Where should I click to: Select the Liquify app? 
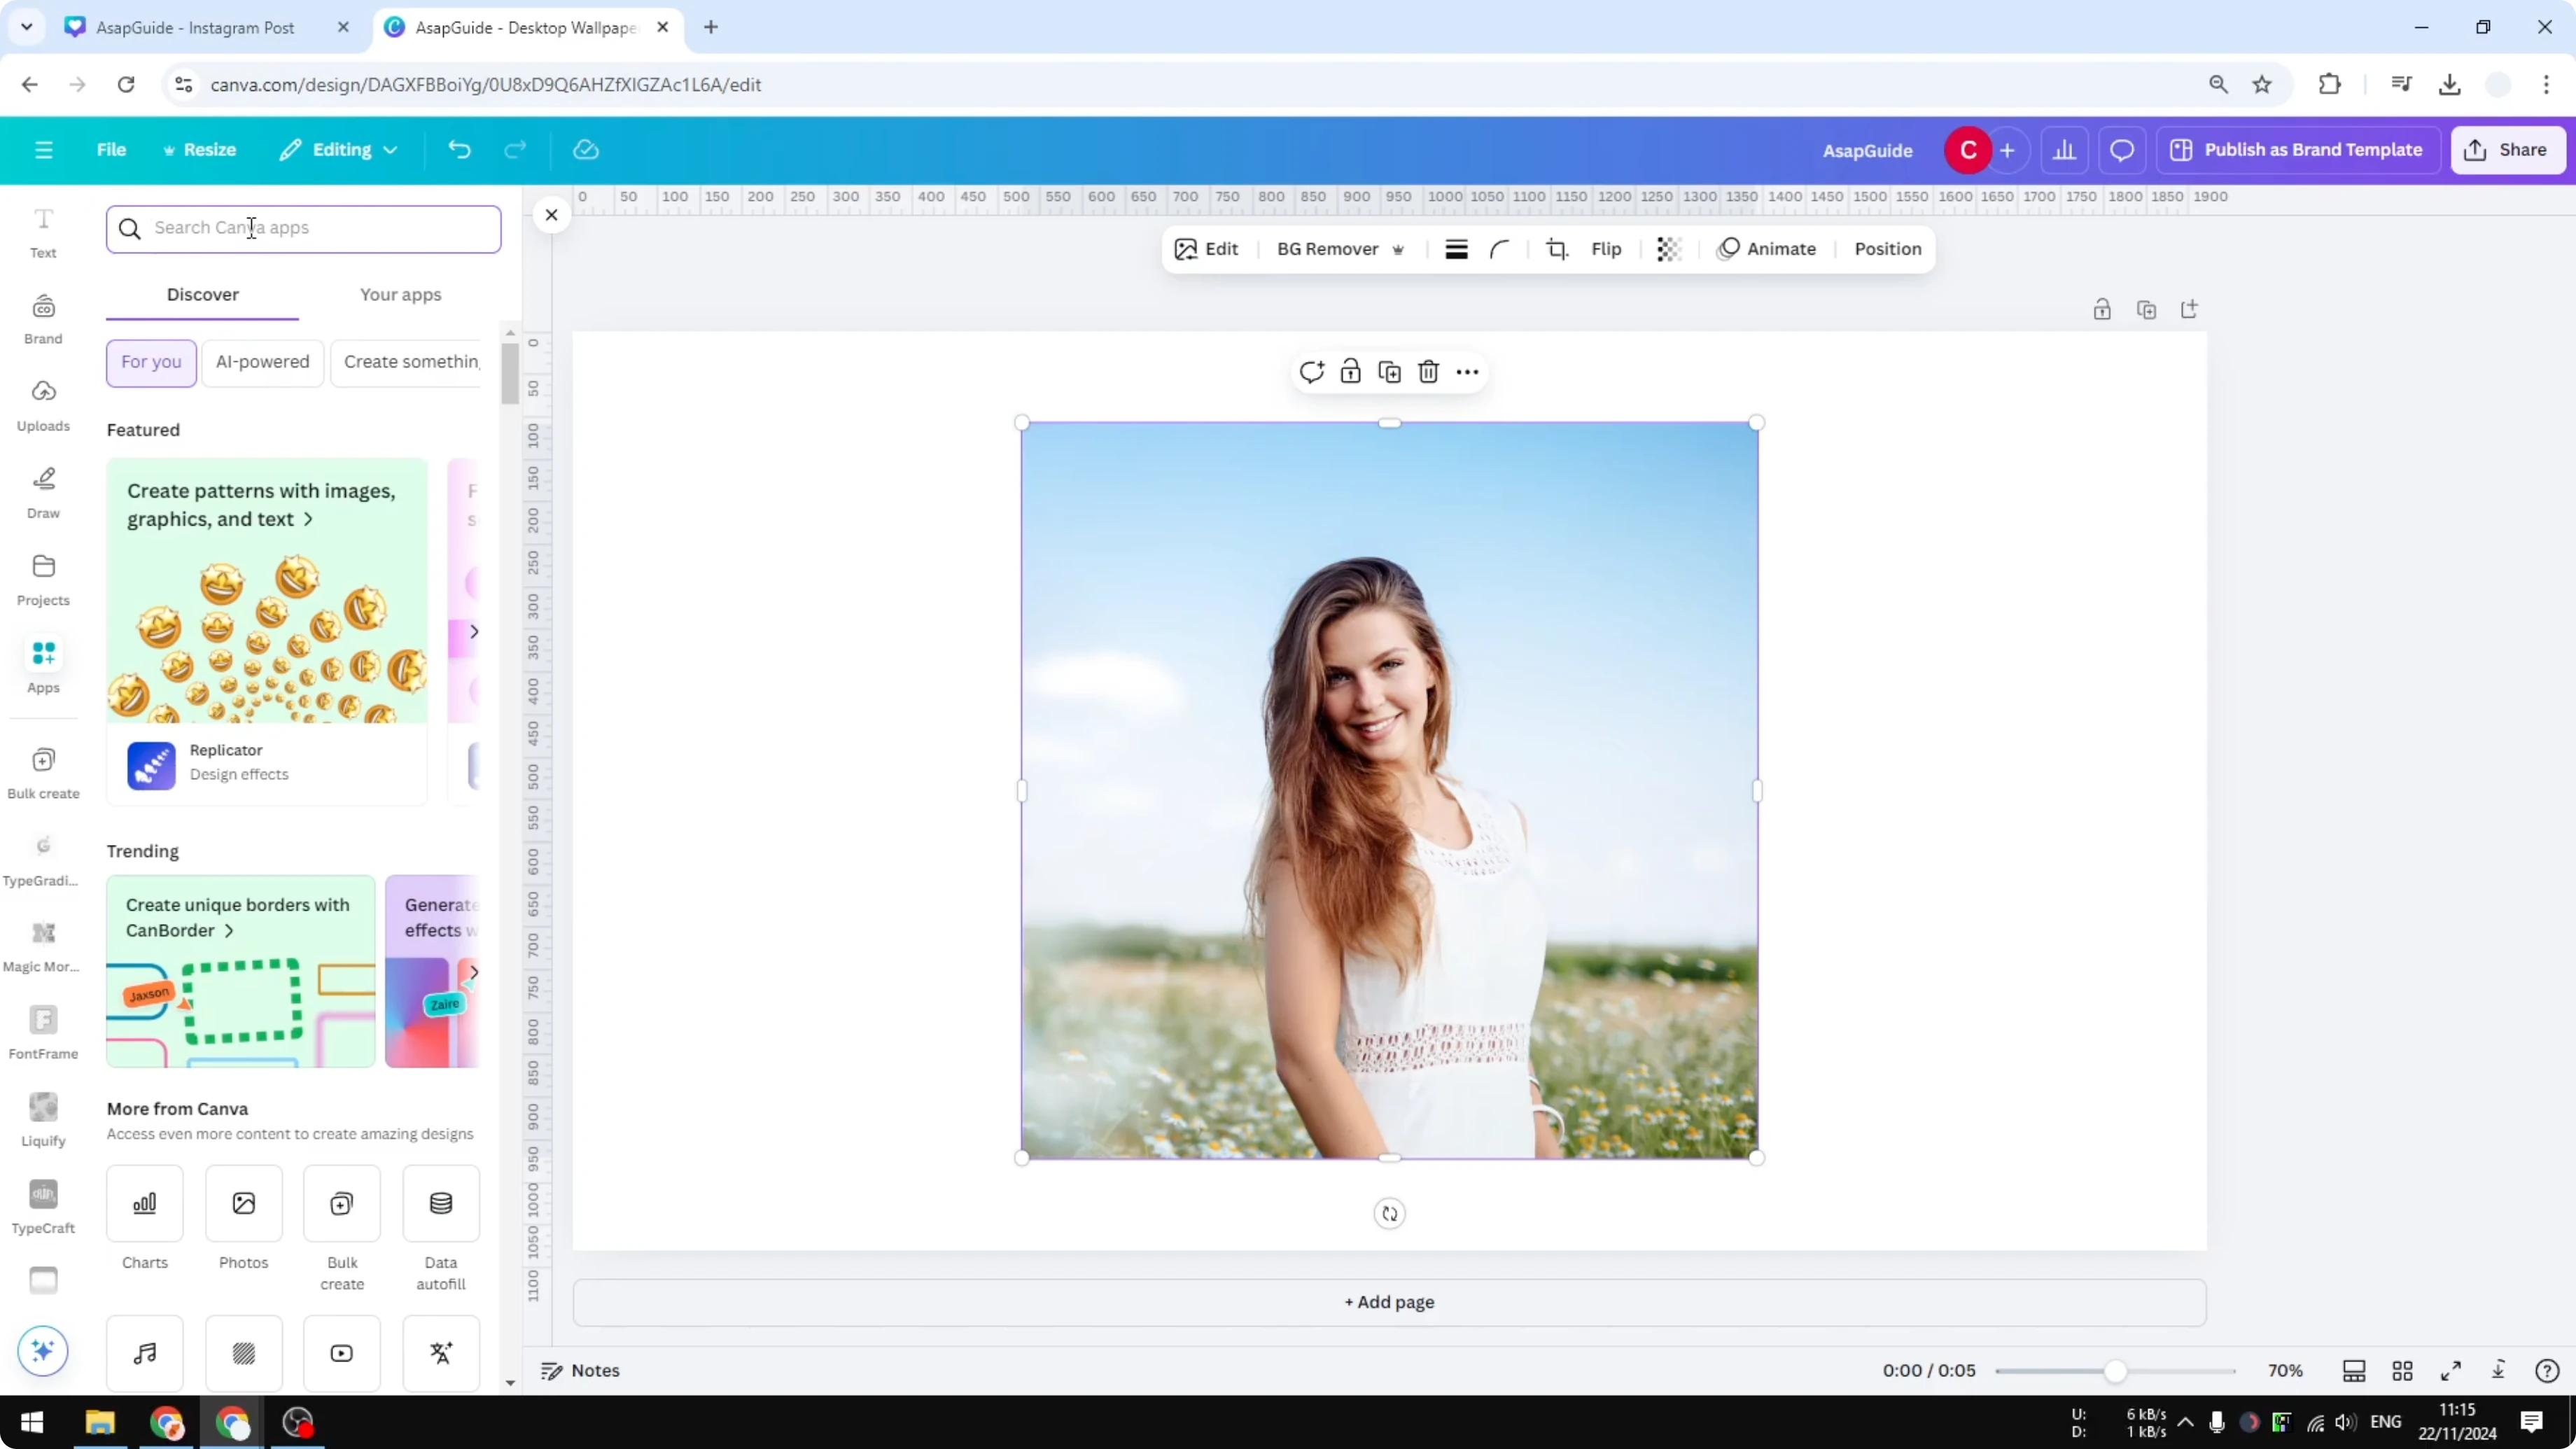pyautogui.click(x=43, y=1118)
